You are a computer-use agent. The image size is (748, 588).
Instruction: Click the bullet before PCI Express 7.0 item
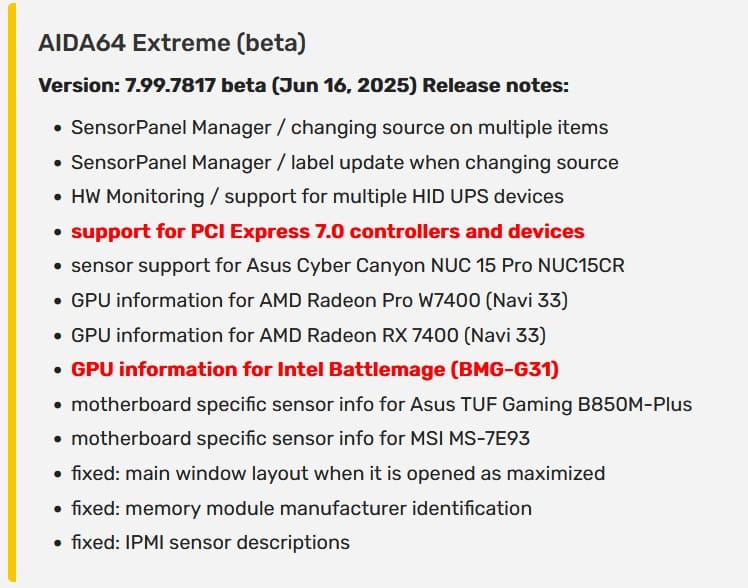(x=58, y=232)
